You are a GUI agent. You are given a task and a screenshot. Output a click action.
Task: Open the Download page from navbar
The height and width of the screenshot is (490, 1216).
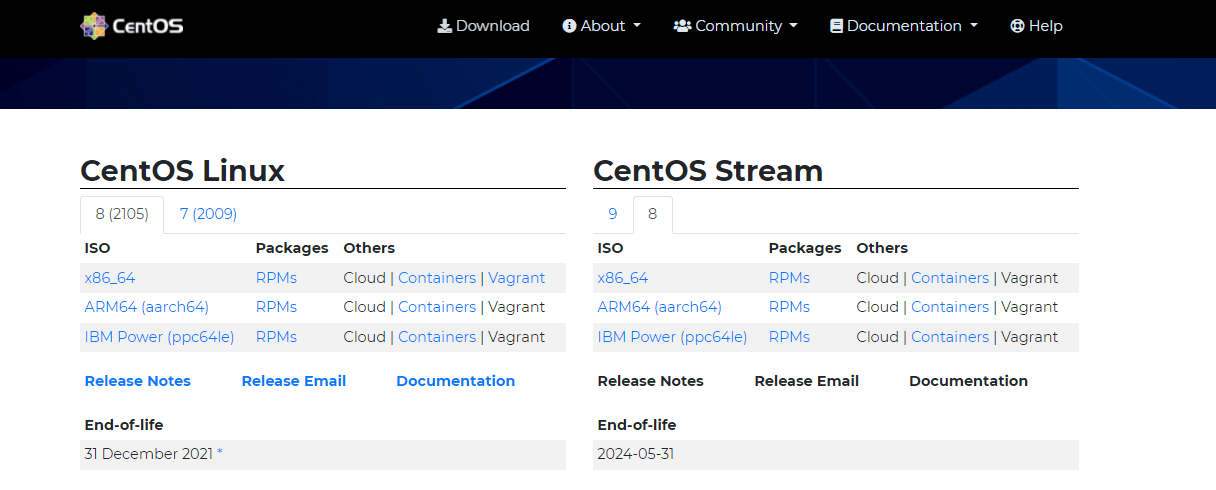484,26
